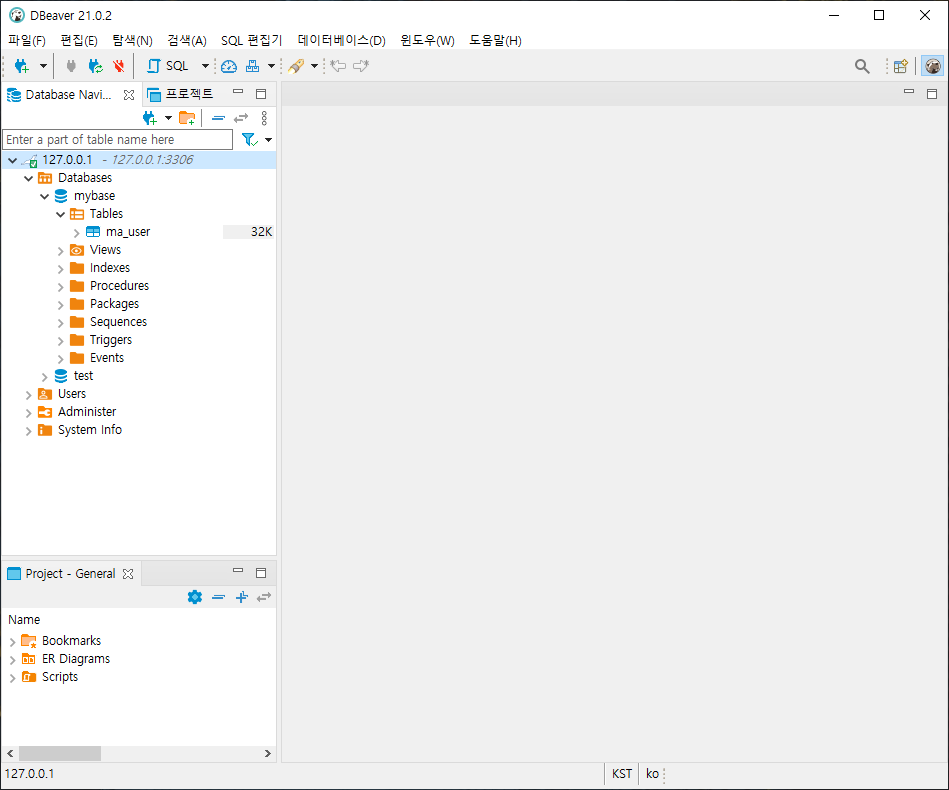
Task: Expand the ma_user table node
Action: click(x=76, y=232)
